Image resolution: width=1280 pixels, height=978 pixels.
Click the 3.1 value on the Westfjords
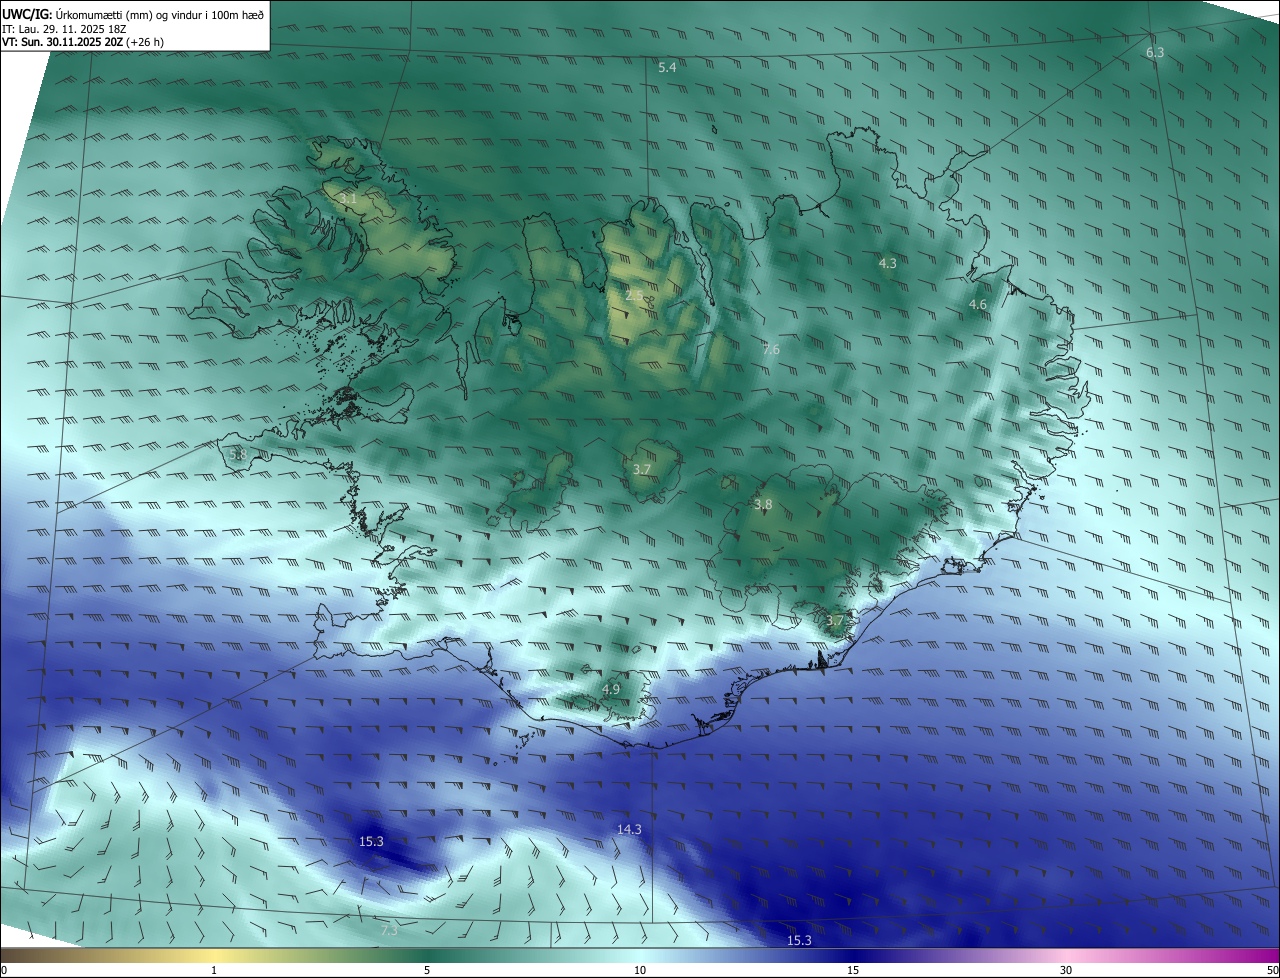point(347,199)
